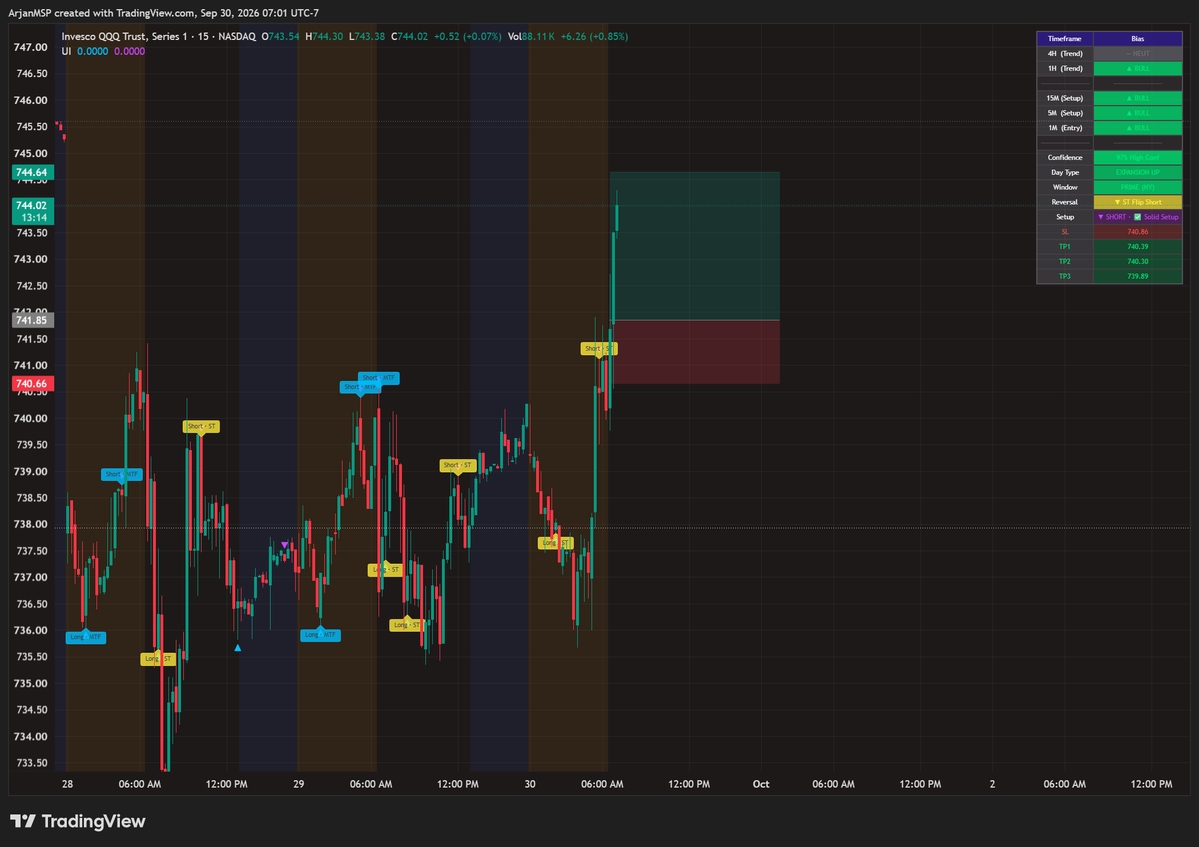Click the 733.50 price axis label
1199x847 pixels.
tap(31, 763)
